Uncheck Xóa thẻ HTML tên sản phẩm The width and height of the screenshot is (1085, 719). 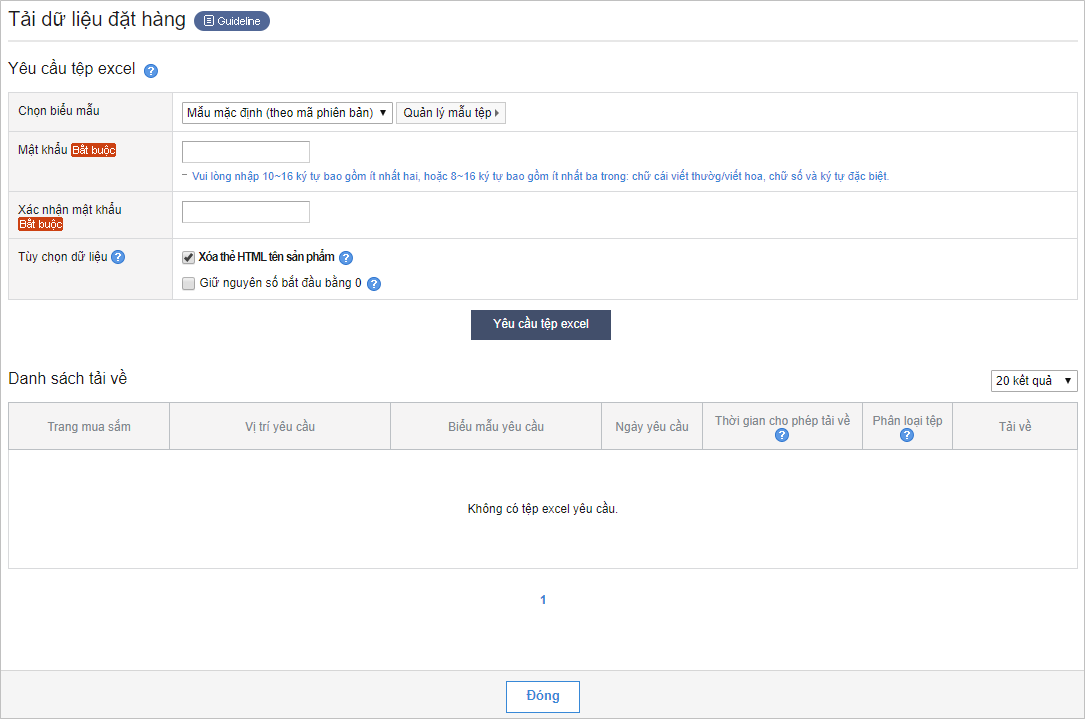point(189,258)
